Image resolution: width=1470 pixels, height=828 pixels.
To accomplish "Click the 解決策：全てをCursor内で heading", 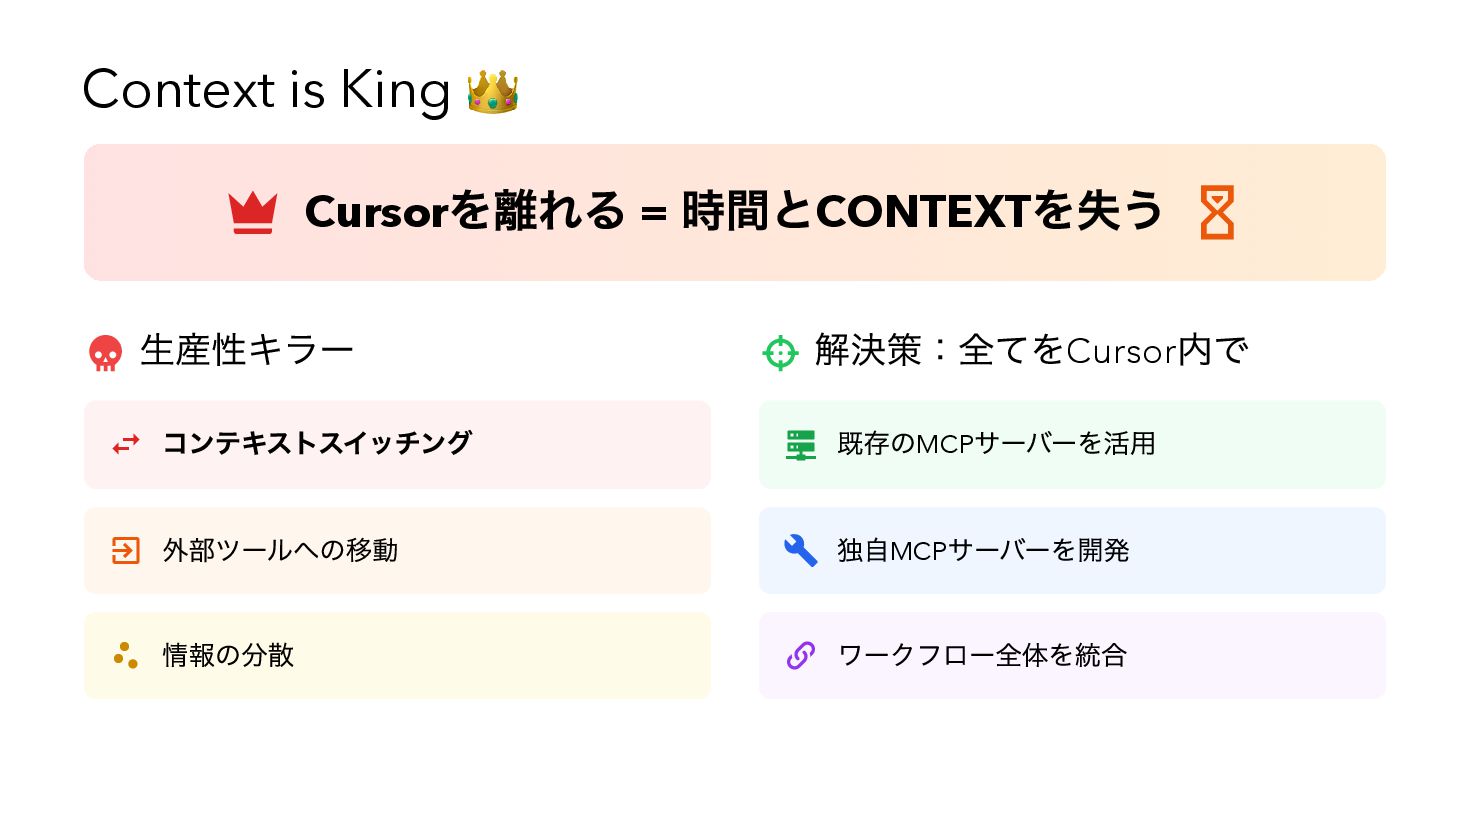I will 1031,351.
